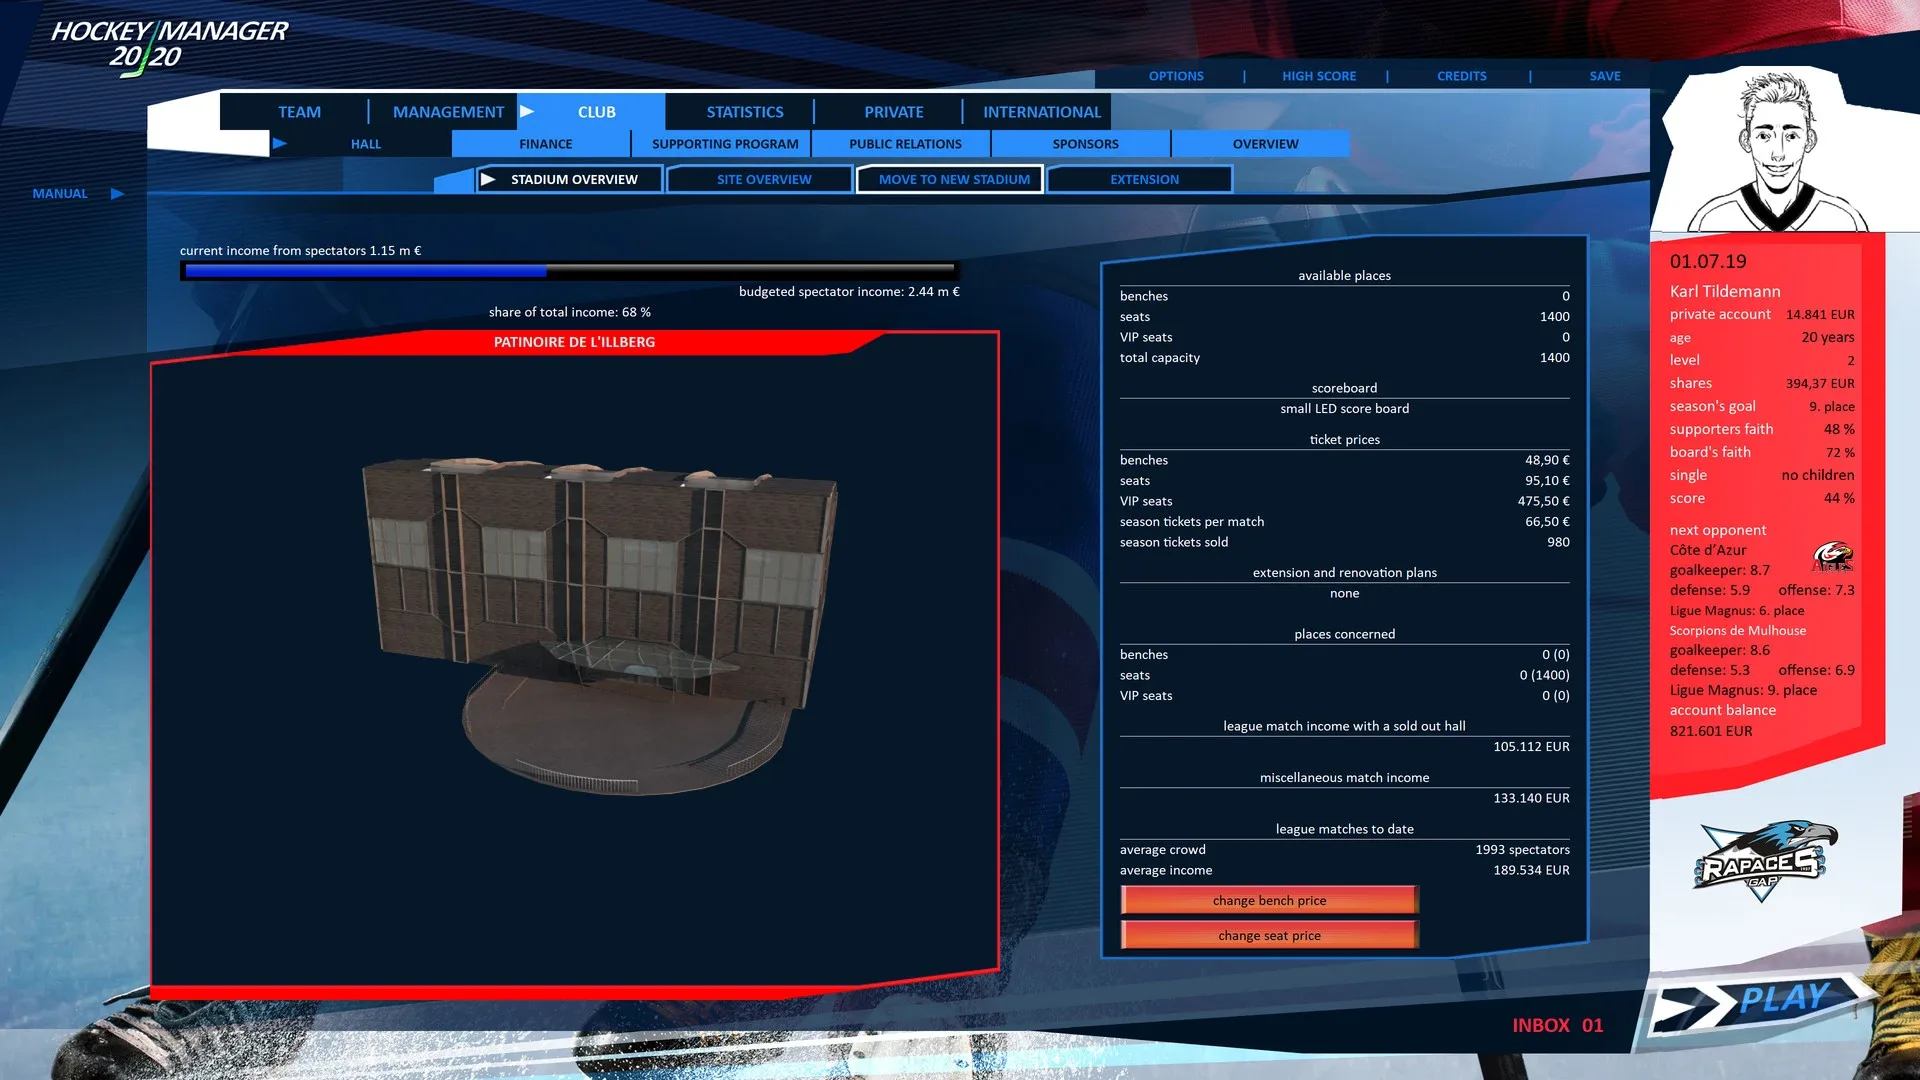Select MOVE TO NEW STADIUM

(x=953, y=180)
